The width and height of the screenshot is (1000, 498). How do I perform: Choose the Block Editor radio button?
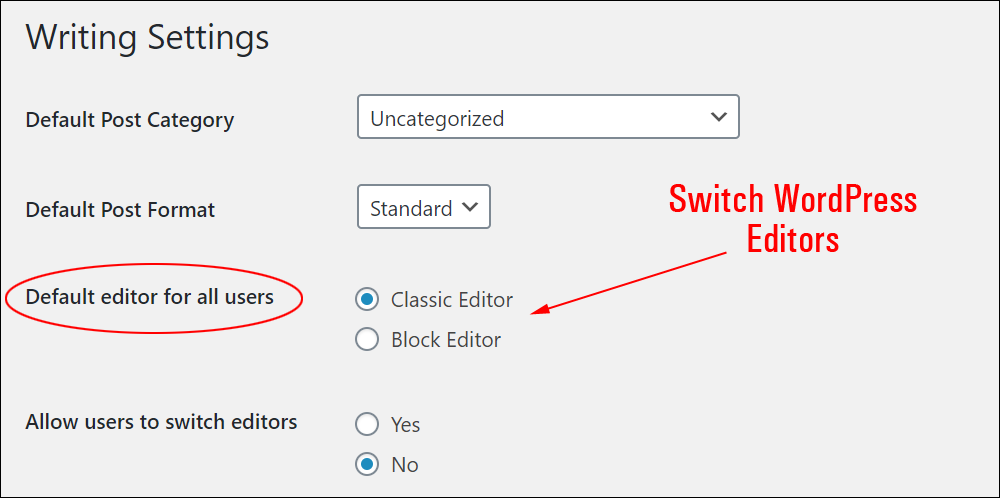[x=367, y=339]
